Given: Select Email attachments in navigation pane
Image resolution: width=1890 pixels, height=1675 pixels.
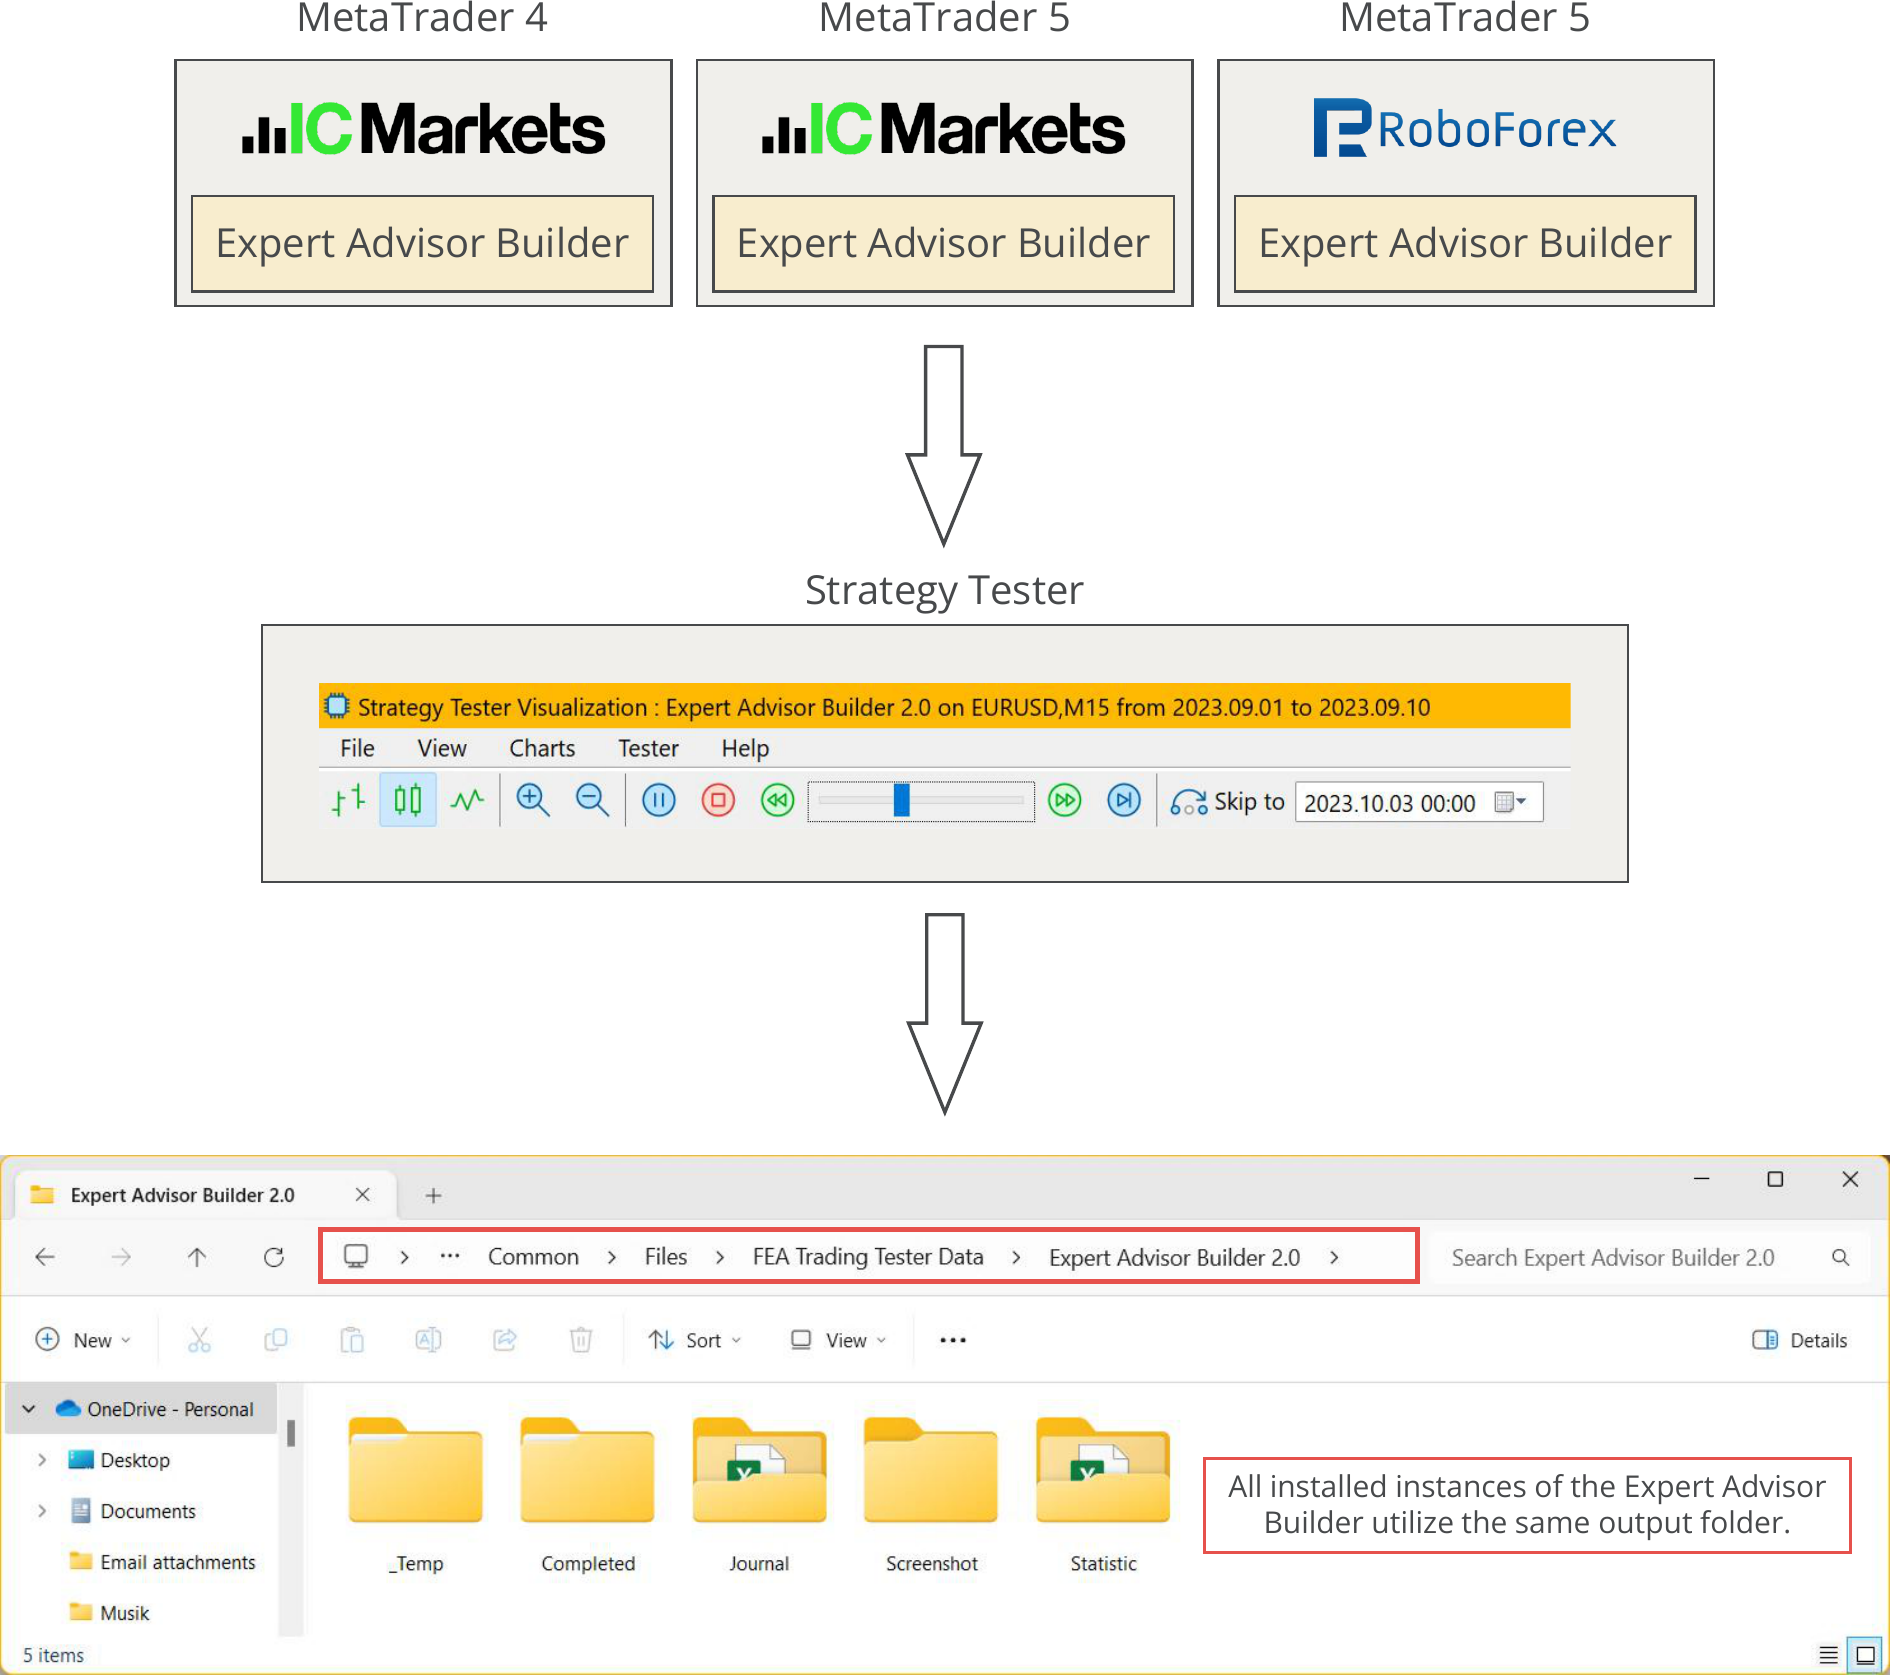Looking at the screenshot, I should tap(162, 1562).
